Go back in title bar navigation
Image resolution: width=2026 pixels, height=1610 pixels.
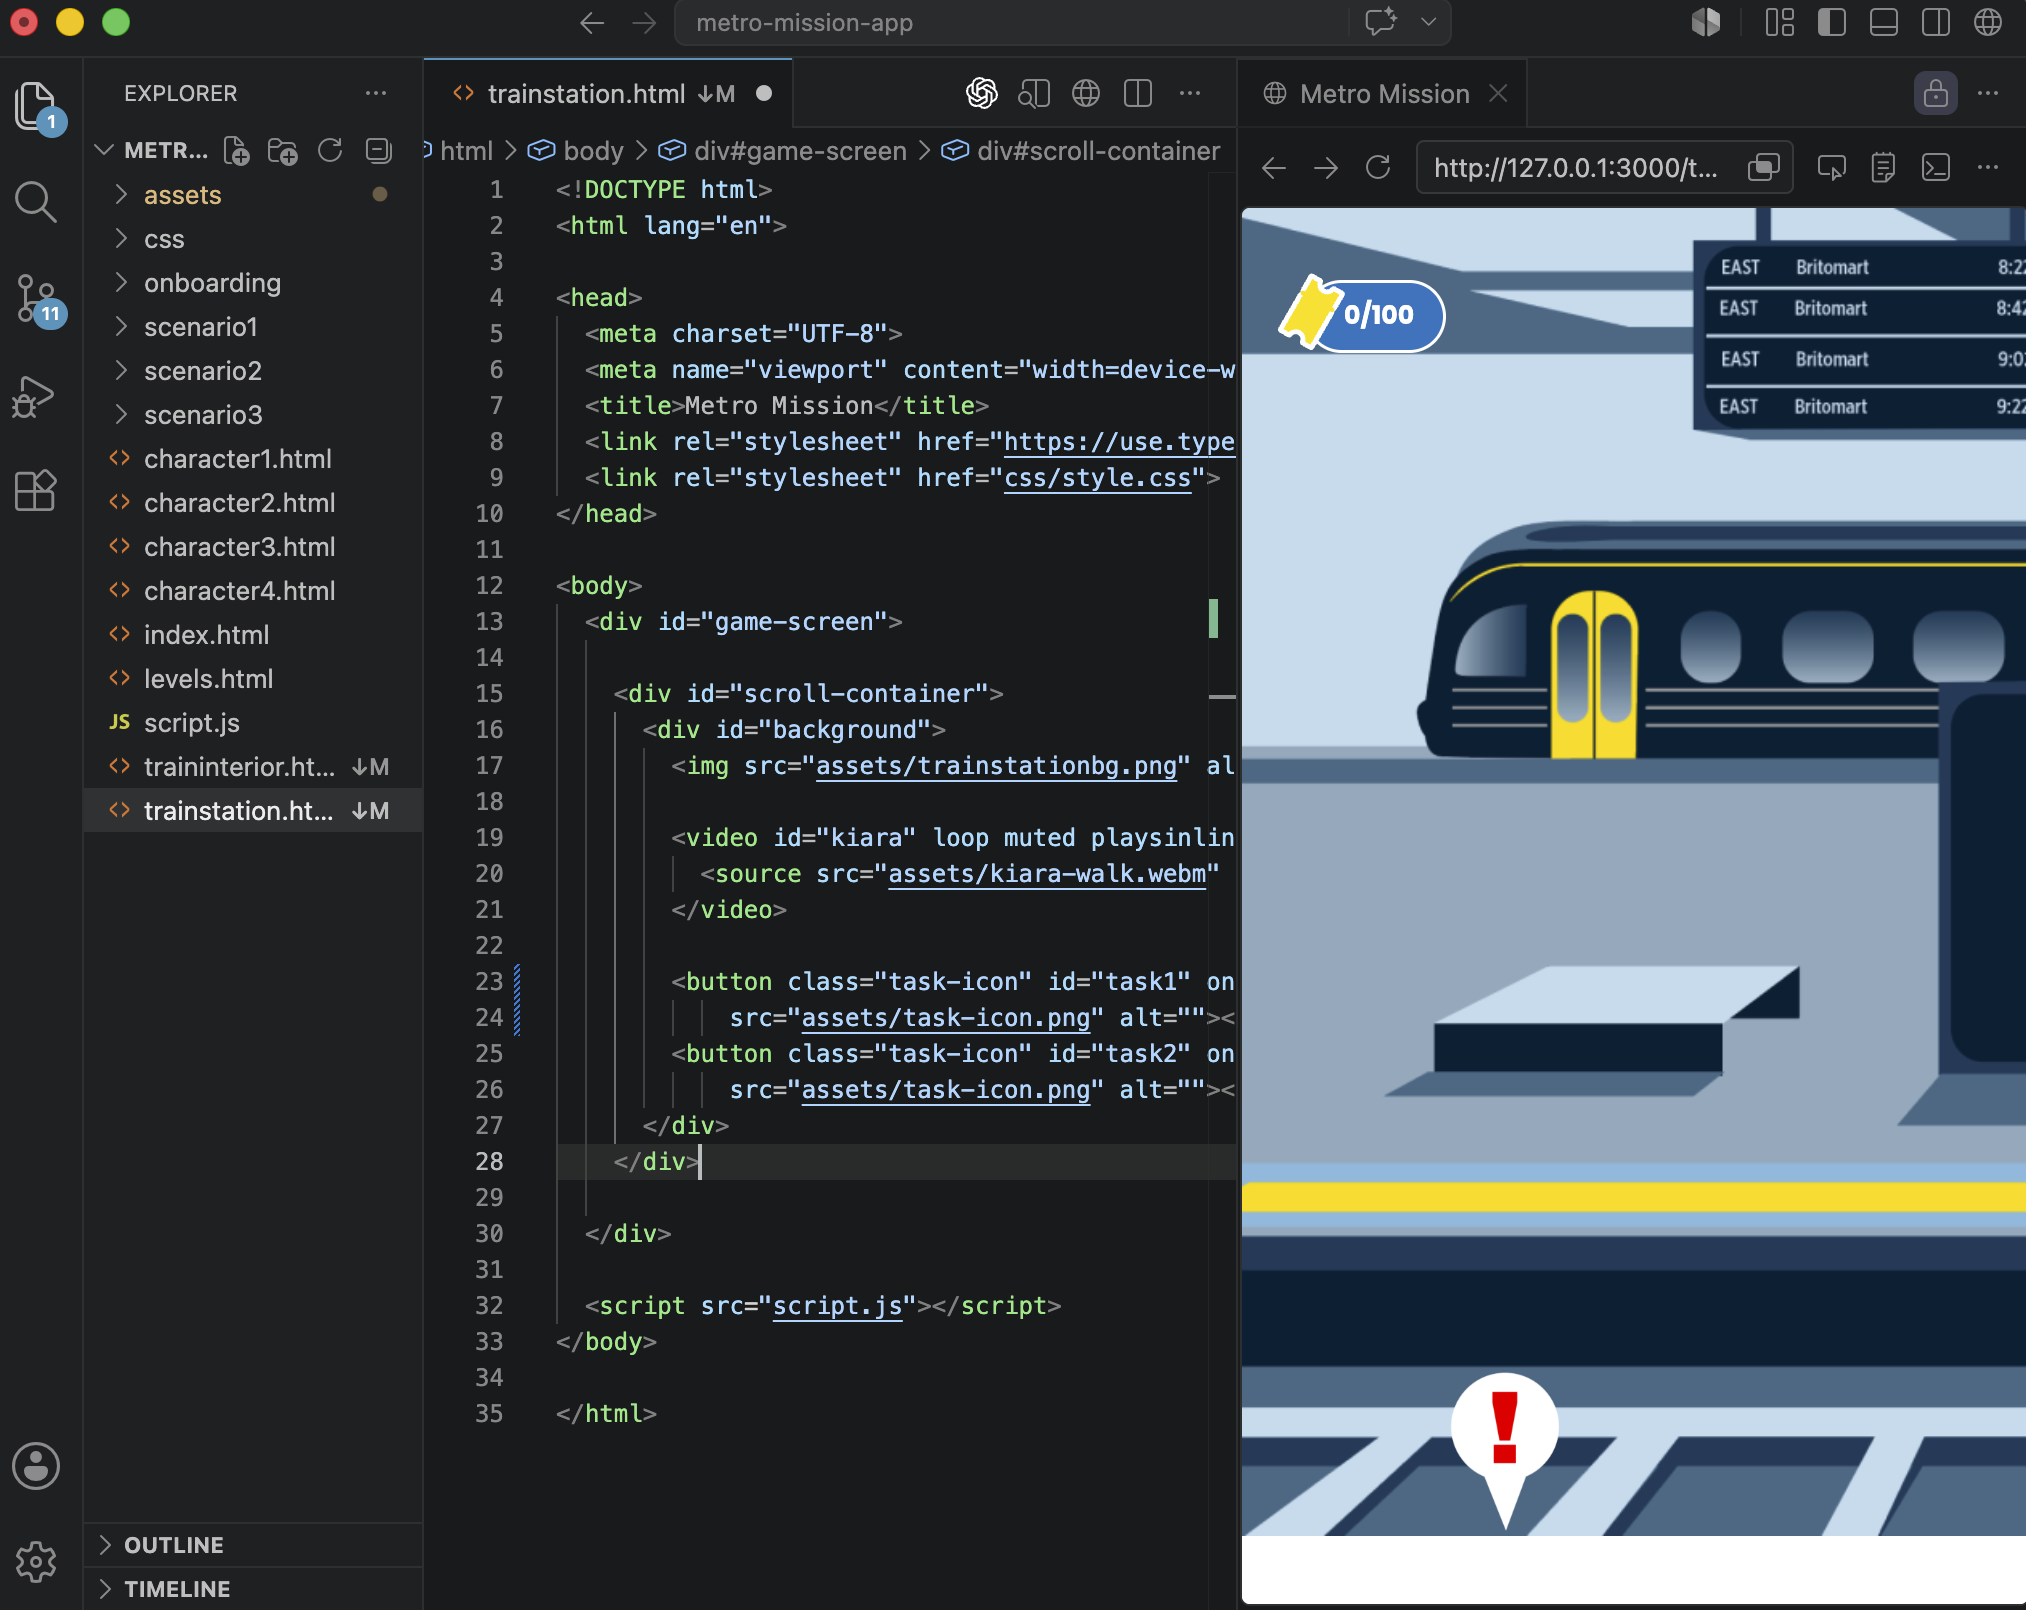[x=592, y=23]
